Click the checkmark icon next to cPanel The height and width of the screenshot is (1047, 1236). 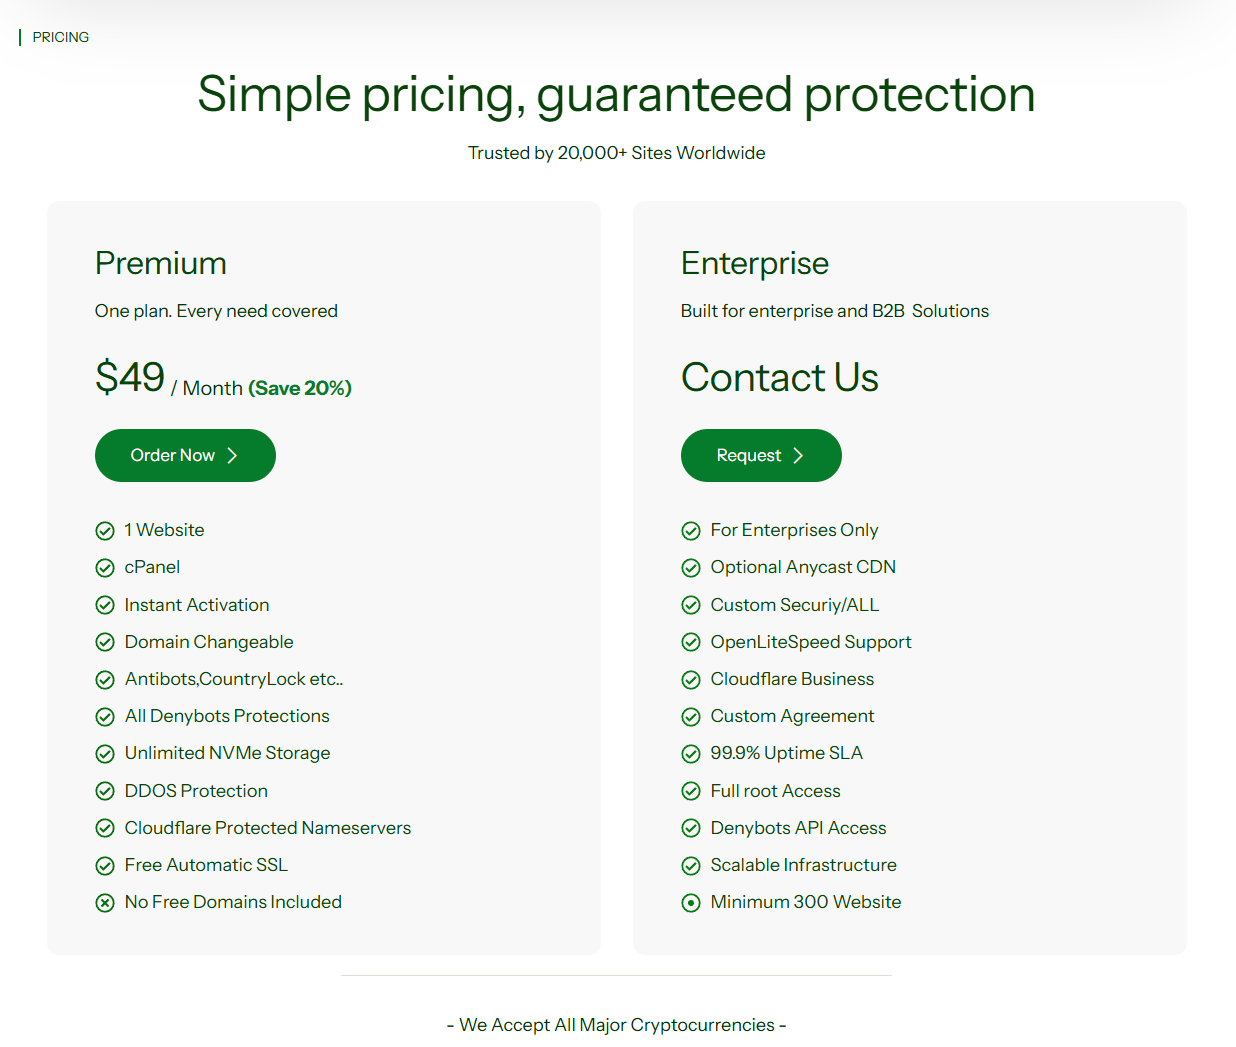105,568
